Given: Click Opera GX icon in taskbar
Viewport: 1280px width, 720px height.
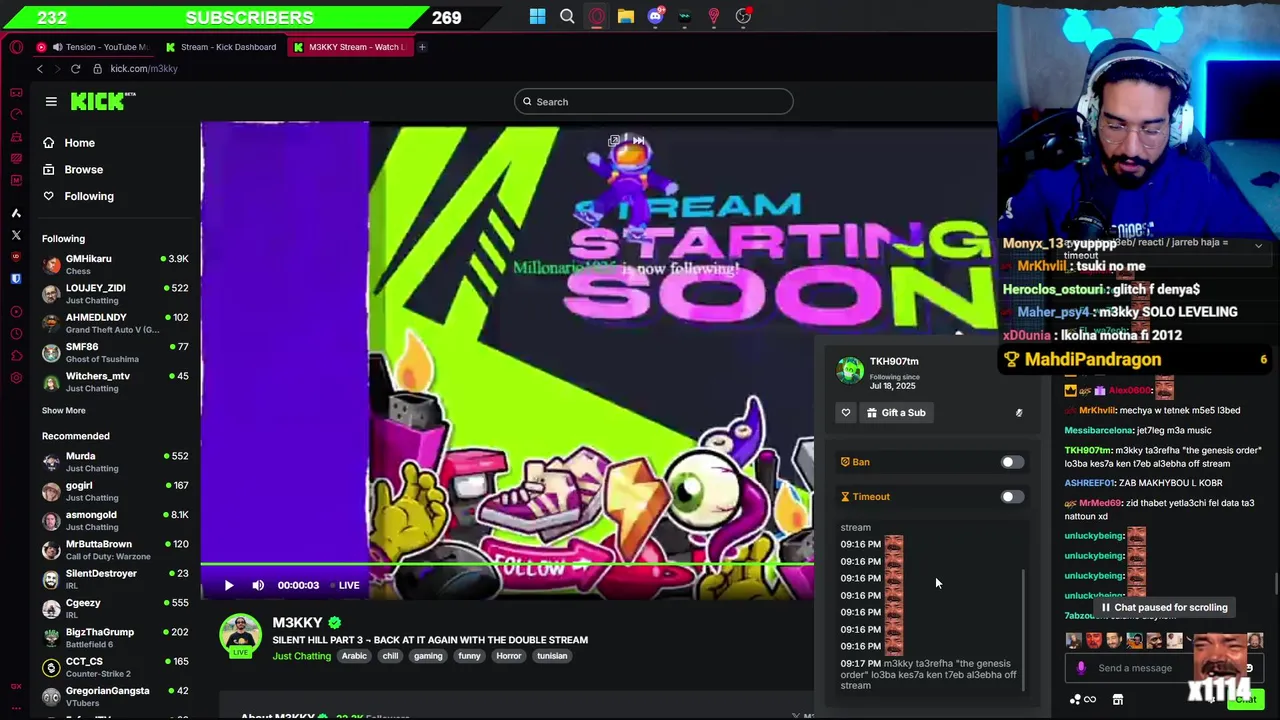Looking at the screenshot, I should [x=596, y=16].
